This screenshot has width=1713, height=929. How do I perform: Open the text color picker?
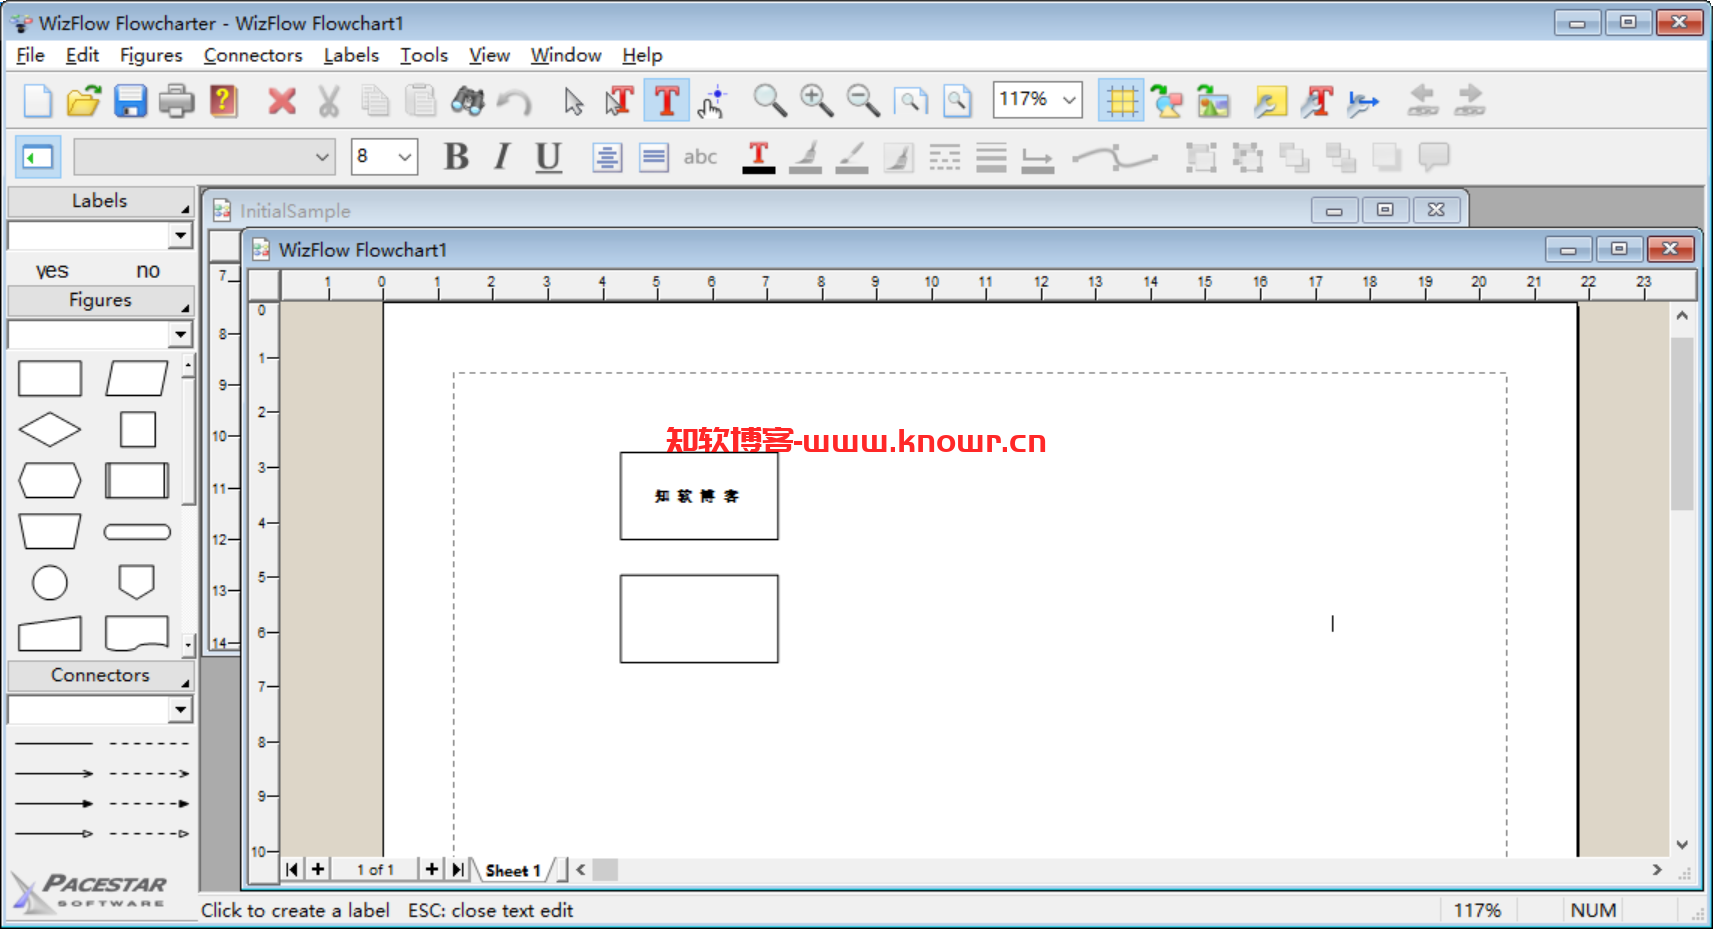759,157
